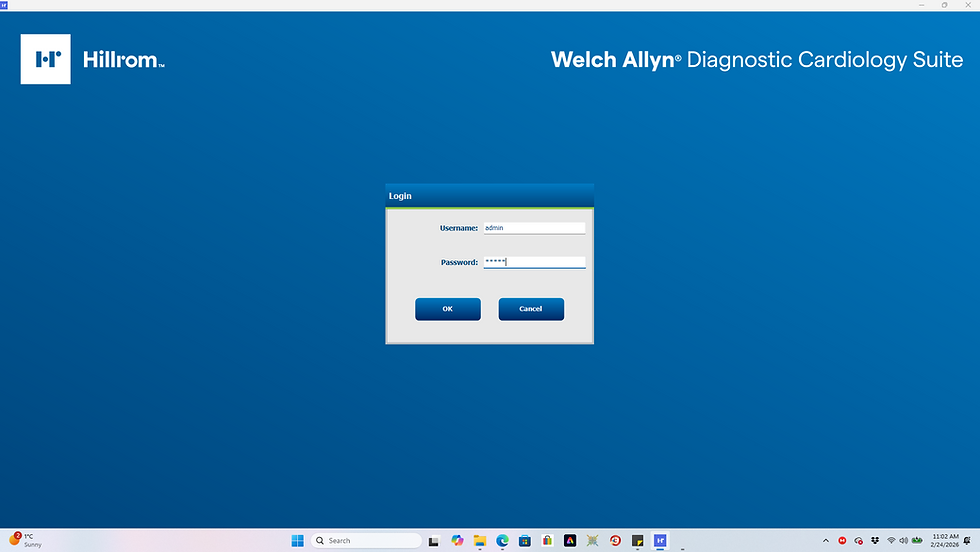Restore down the application window
The height and width of the screenshot is (552, 980).
[x=944, y=5]
